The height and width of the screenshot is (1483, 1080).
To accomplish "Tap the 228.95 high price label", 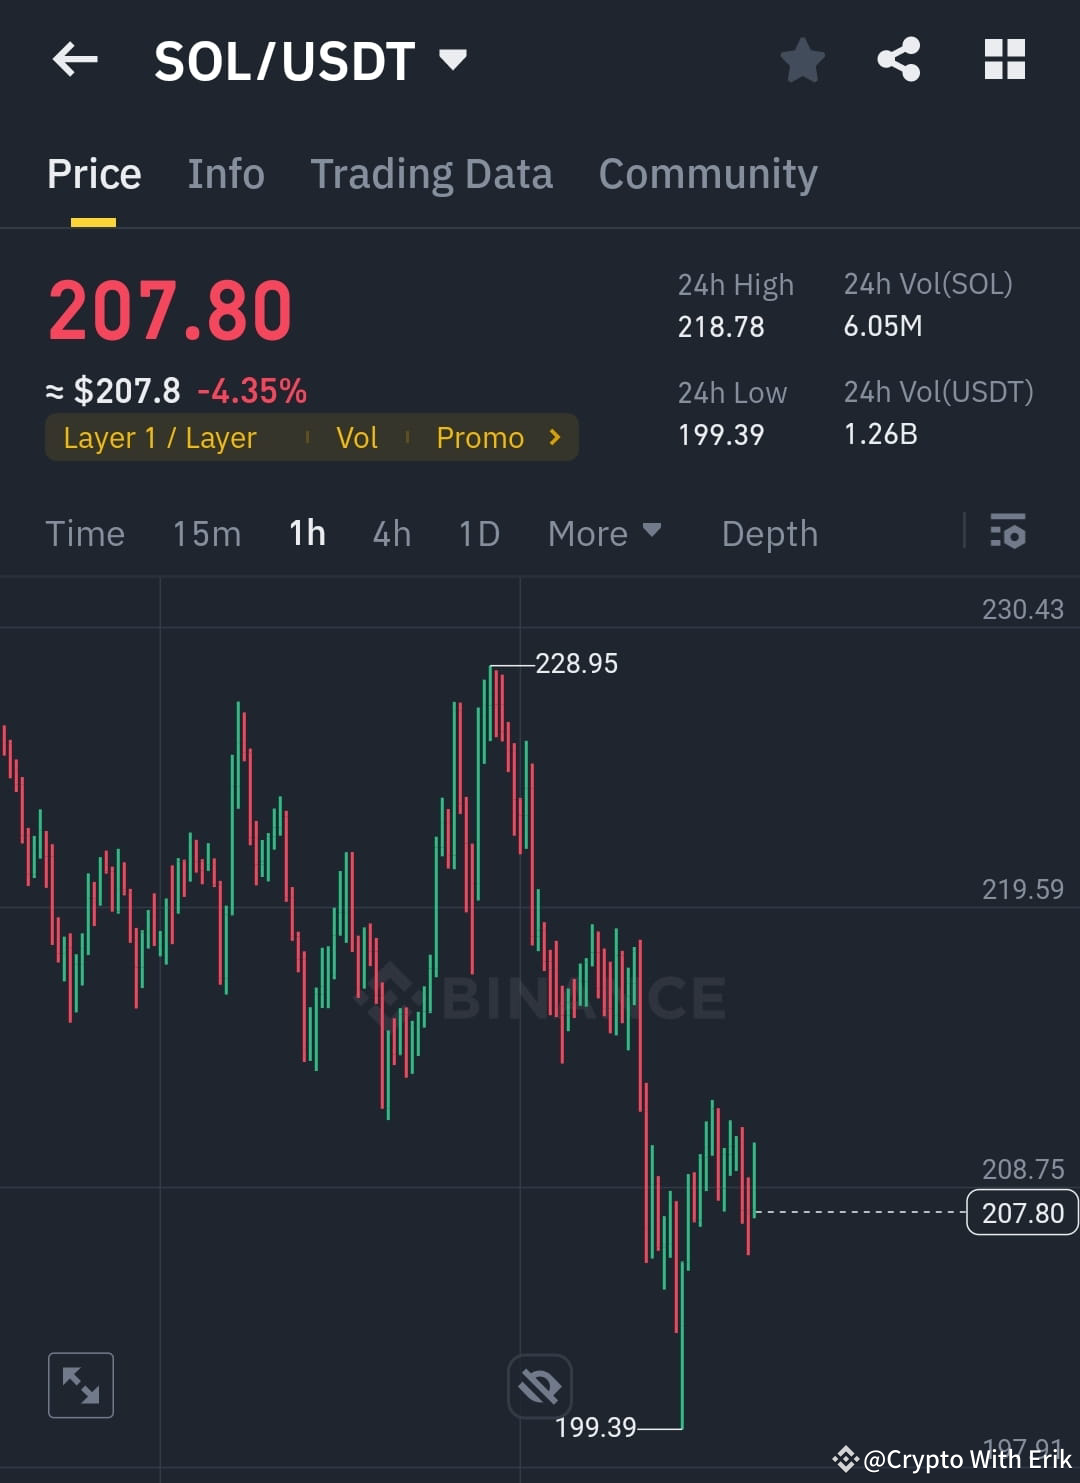I will point(575,662).
